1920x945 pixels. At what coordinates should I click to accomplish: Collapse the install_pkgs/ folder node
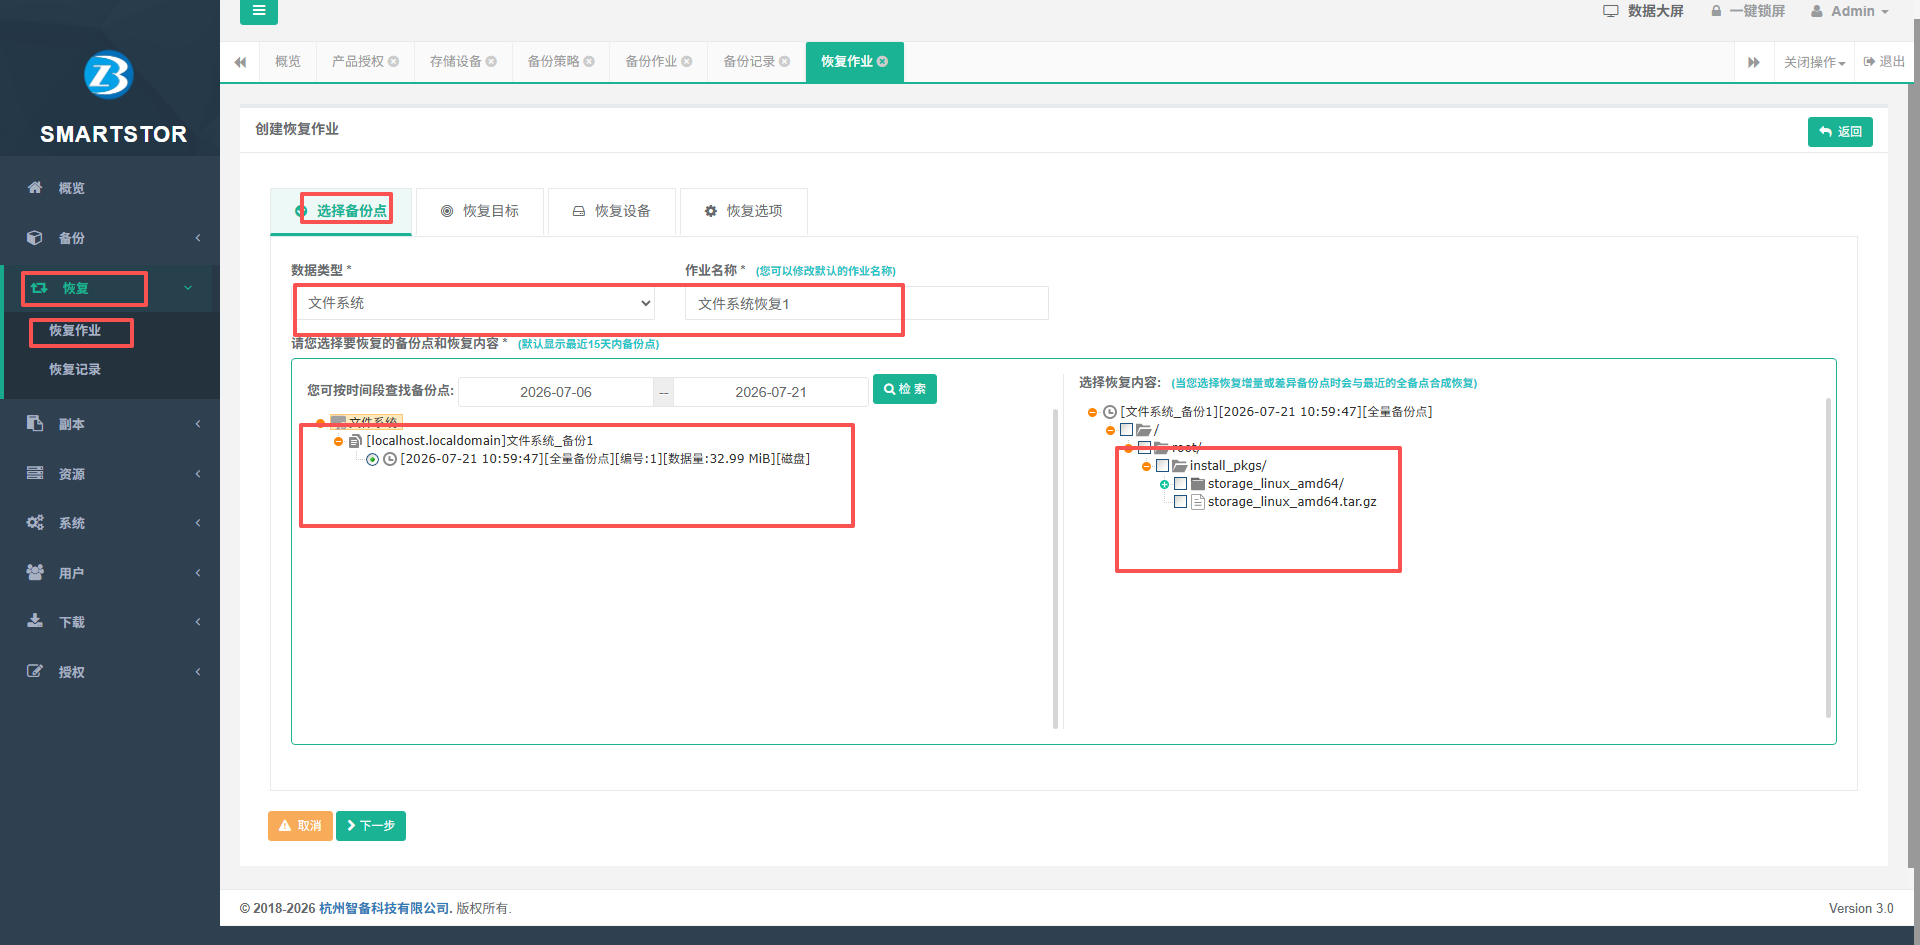(x=1146, y=466)
